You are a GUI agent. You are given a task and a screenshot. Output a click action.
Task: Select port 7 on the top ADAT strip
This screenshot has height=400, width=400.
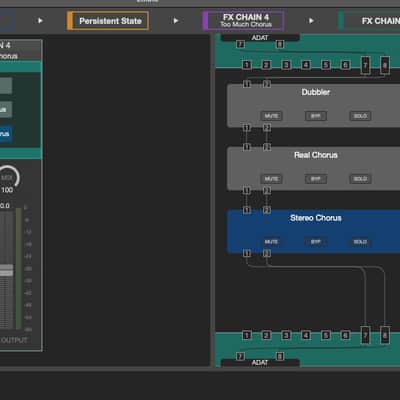(x=240, y=44)
